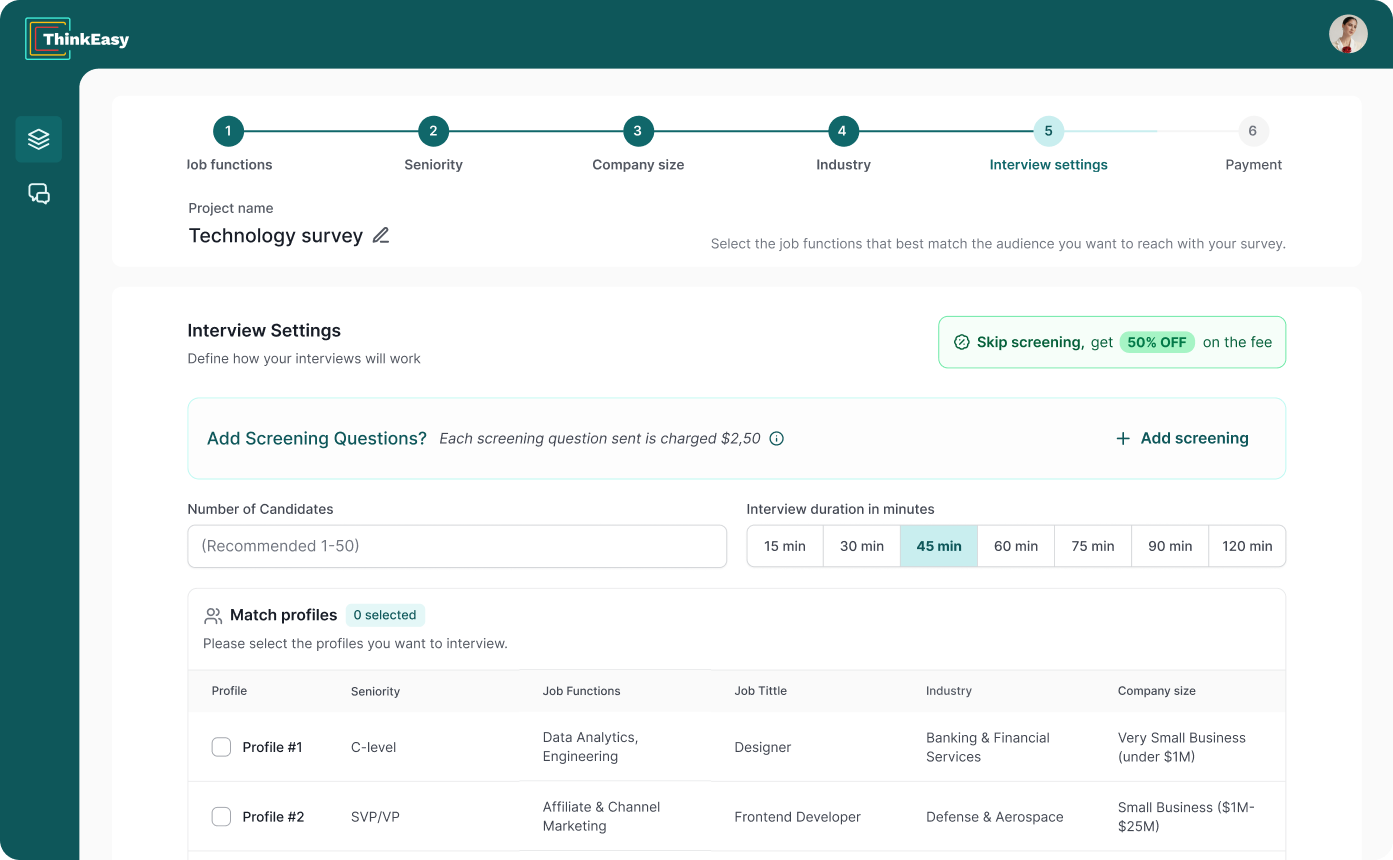Image resolution: width=1393 pixels, height=860 pixels.
Task: Click 'SVP/VP' seniority cell
Action: 375,817
